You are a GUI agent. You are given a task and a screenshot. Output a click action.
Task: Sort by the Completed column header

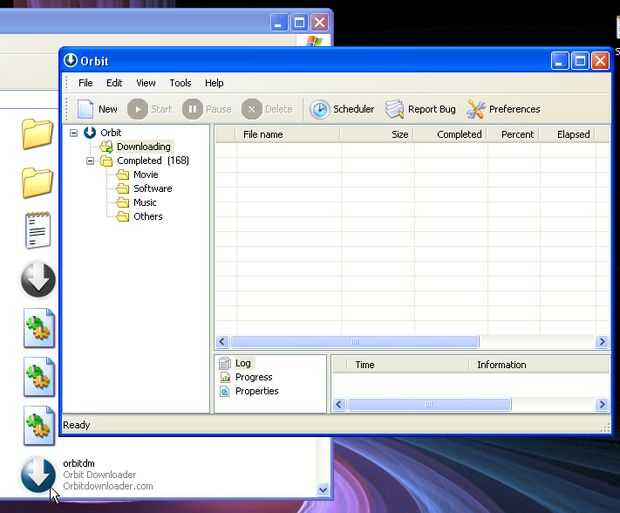pos(450,134)
